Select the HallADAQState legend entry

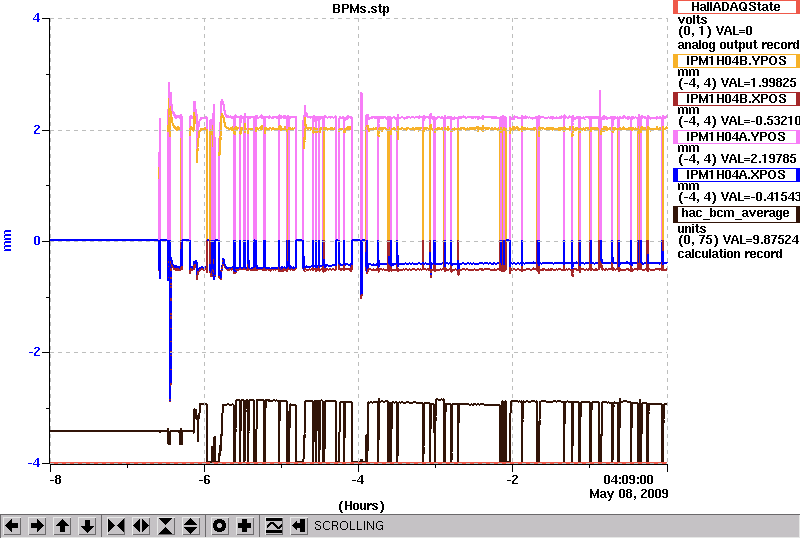(x=736, y=7)
